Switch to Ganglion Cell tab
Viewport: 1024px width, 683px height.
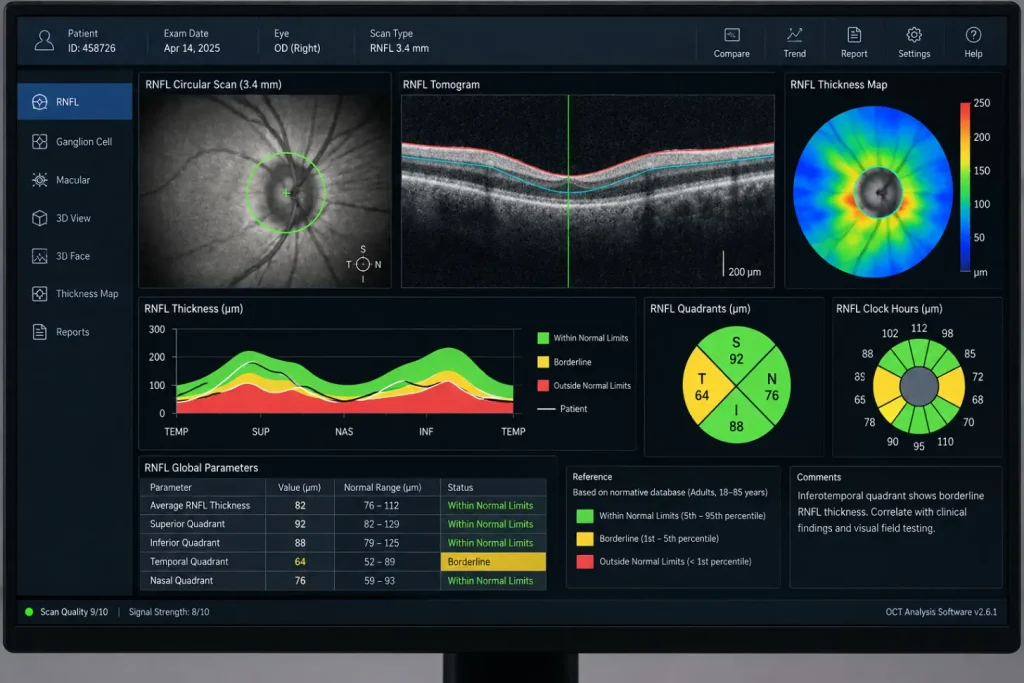75,141
